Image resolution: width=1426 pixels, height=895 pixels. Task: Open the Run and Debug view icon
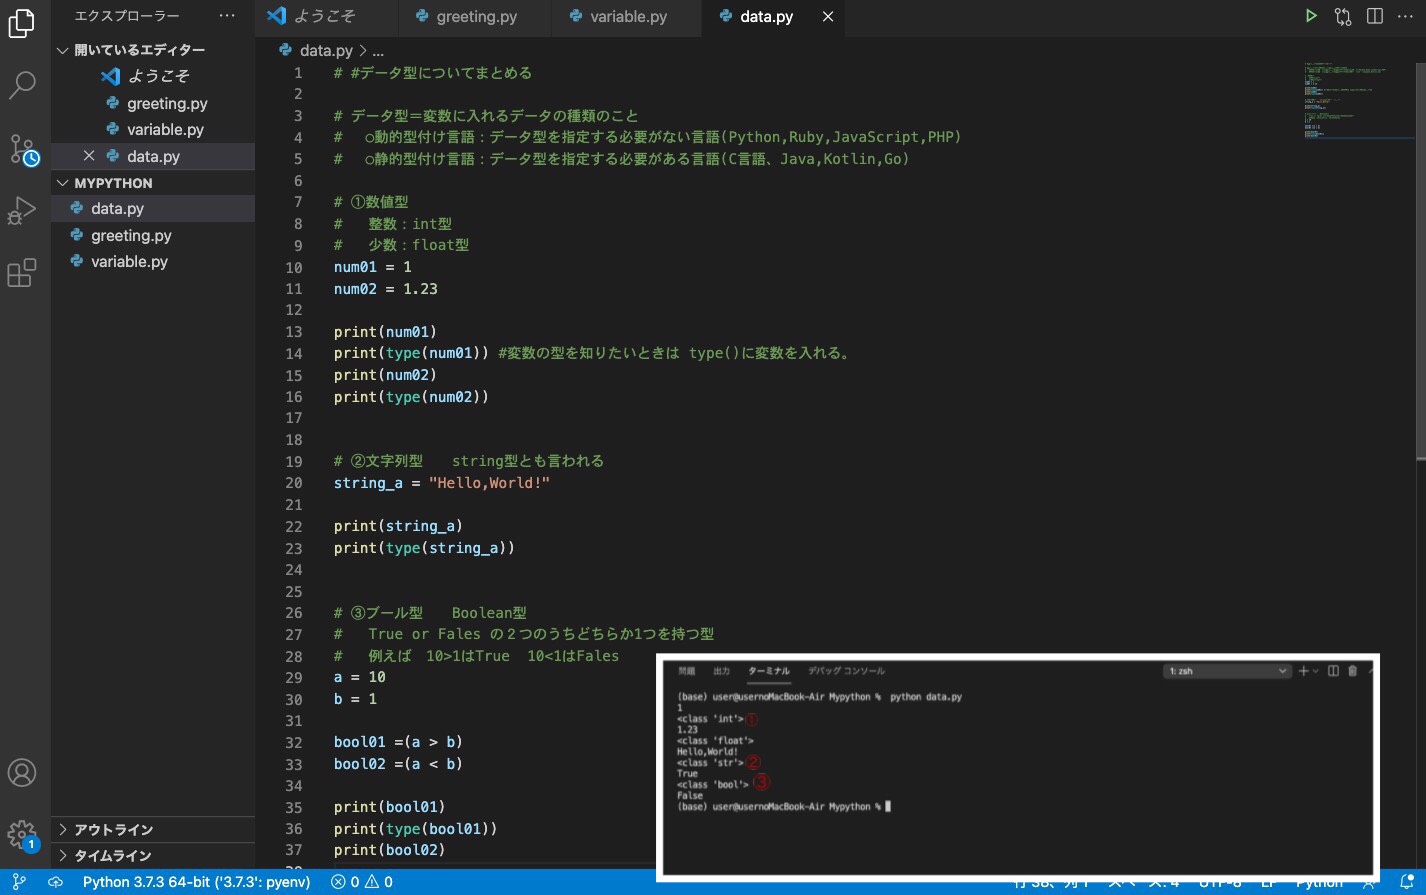coord(21,211)
